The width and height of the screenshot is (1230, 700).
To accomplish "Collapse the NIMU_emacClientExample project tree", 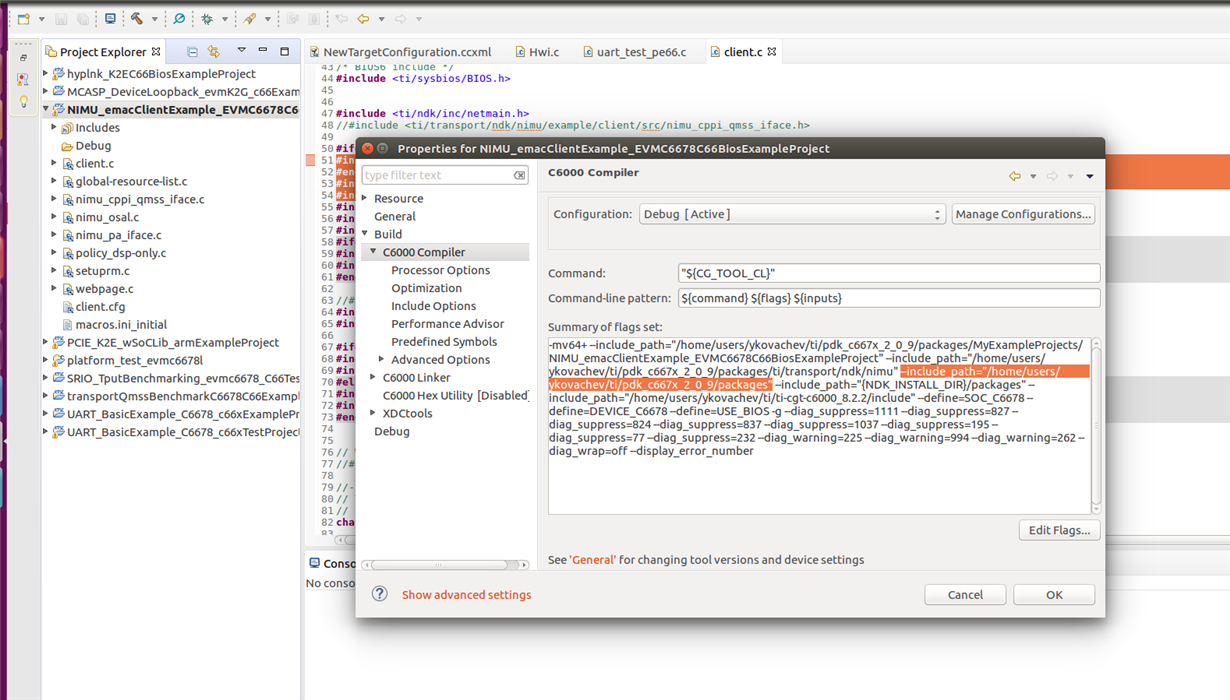I will 46,110.
